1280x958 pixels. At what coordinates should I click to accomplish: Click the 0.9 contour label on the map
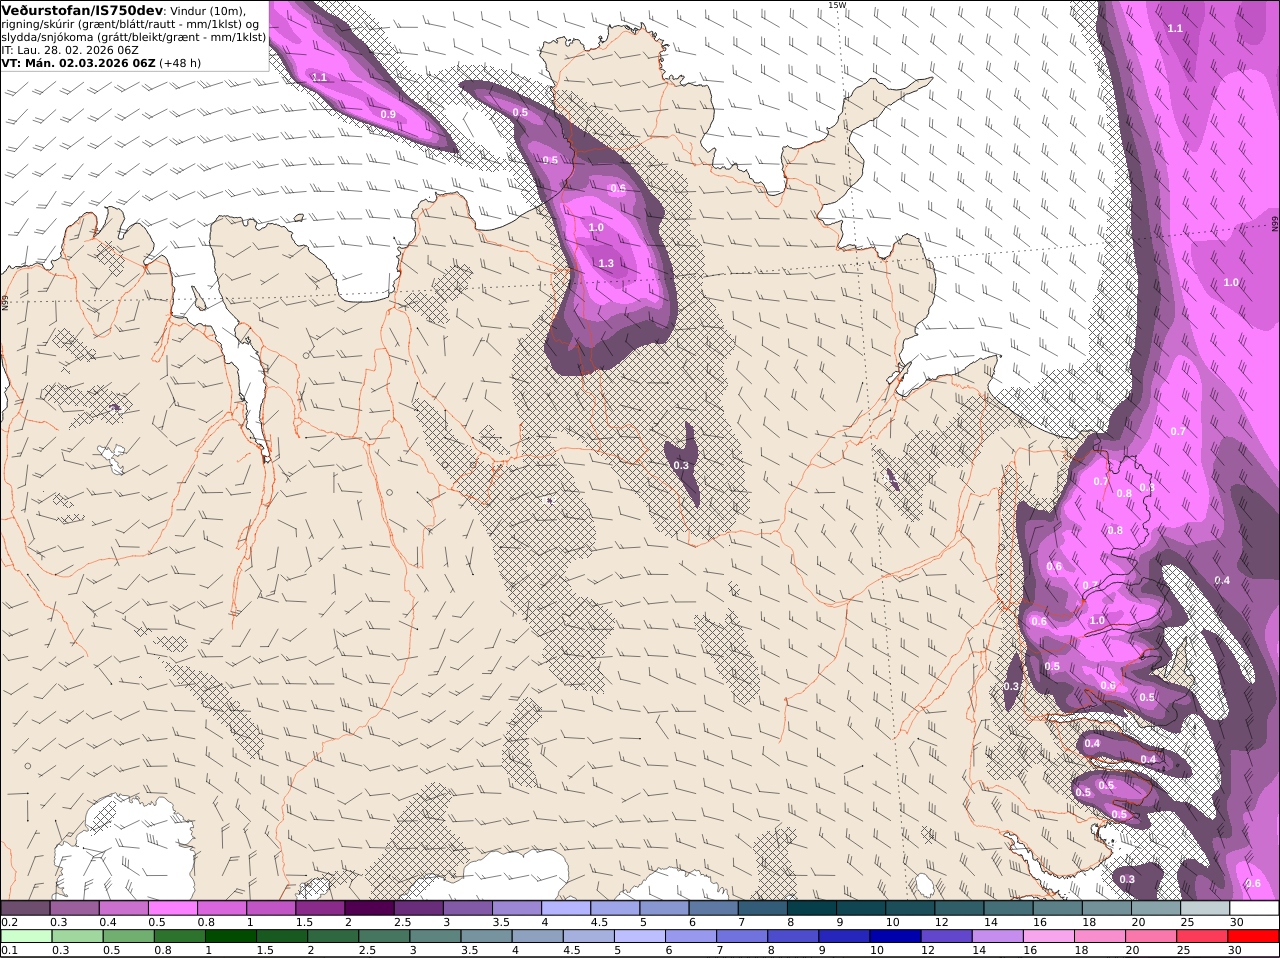pyautogui.click(x=388, y=114)
